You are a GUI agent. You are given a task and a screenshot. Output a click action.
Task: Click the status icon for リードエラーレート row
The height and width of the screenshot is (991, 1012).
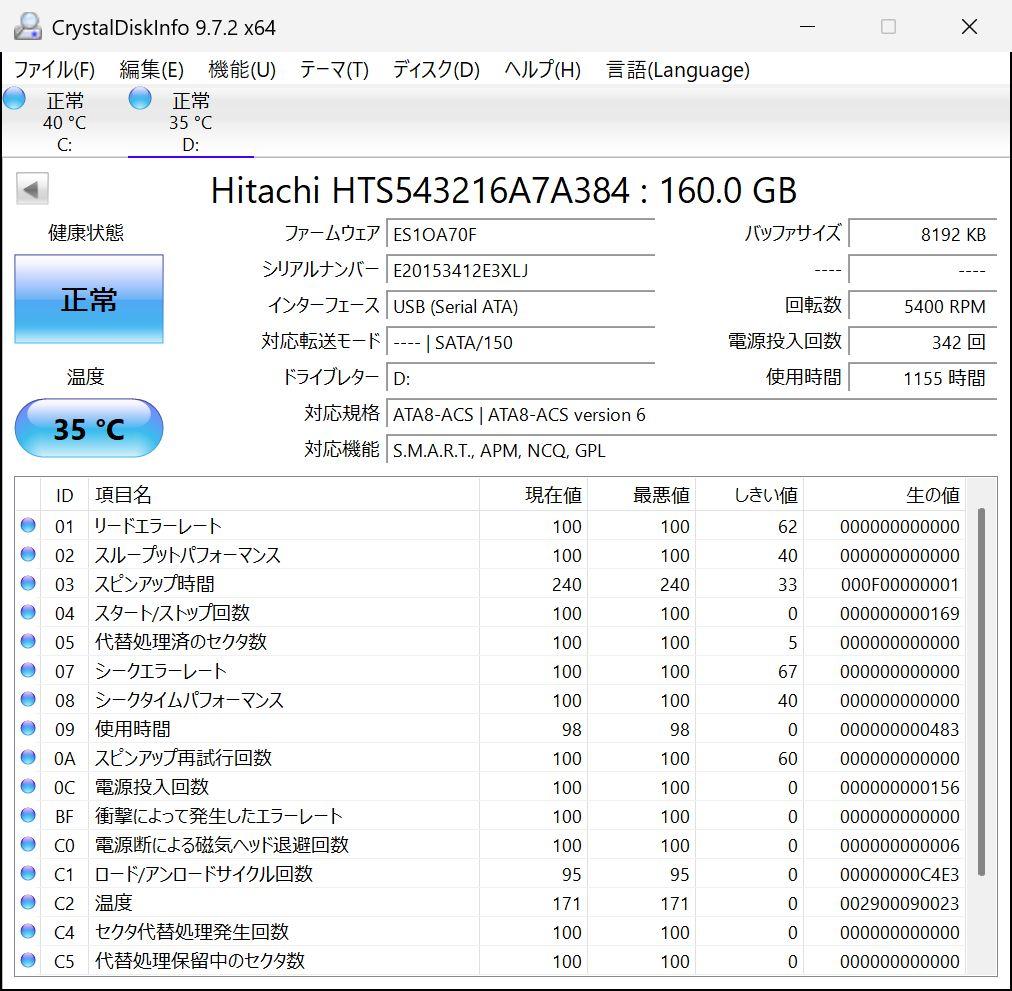coord(28,526)
